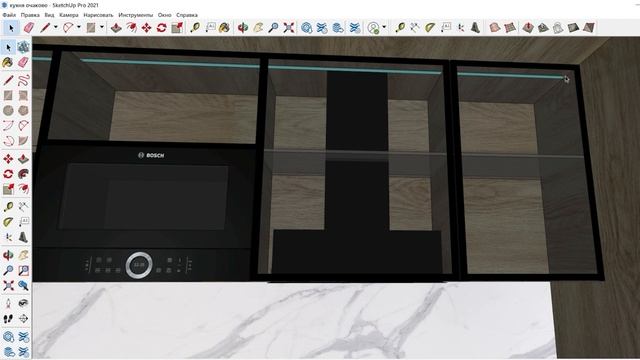Select the Offset tool in left toolbar
Screen dimensions: 640x360
23,189
